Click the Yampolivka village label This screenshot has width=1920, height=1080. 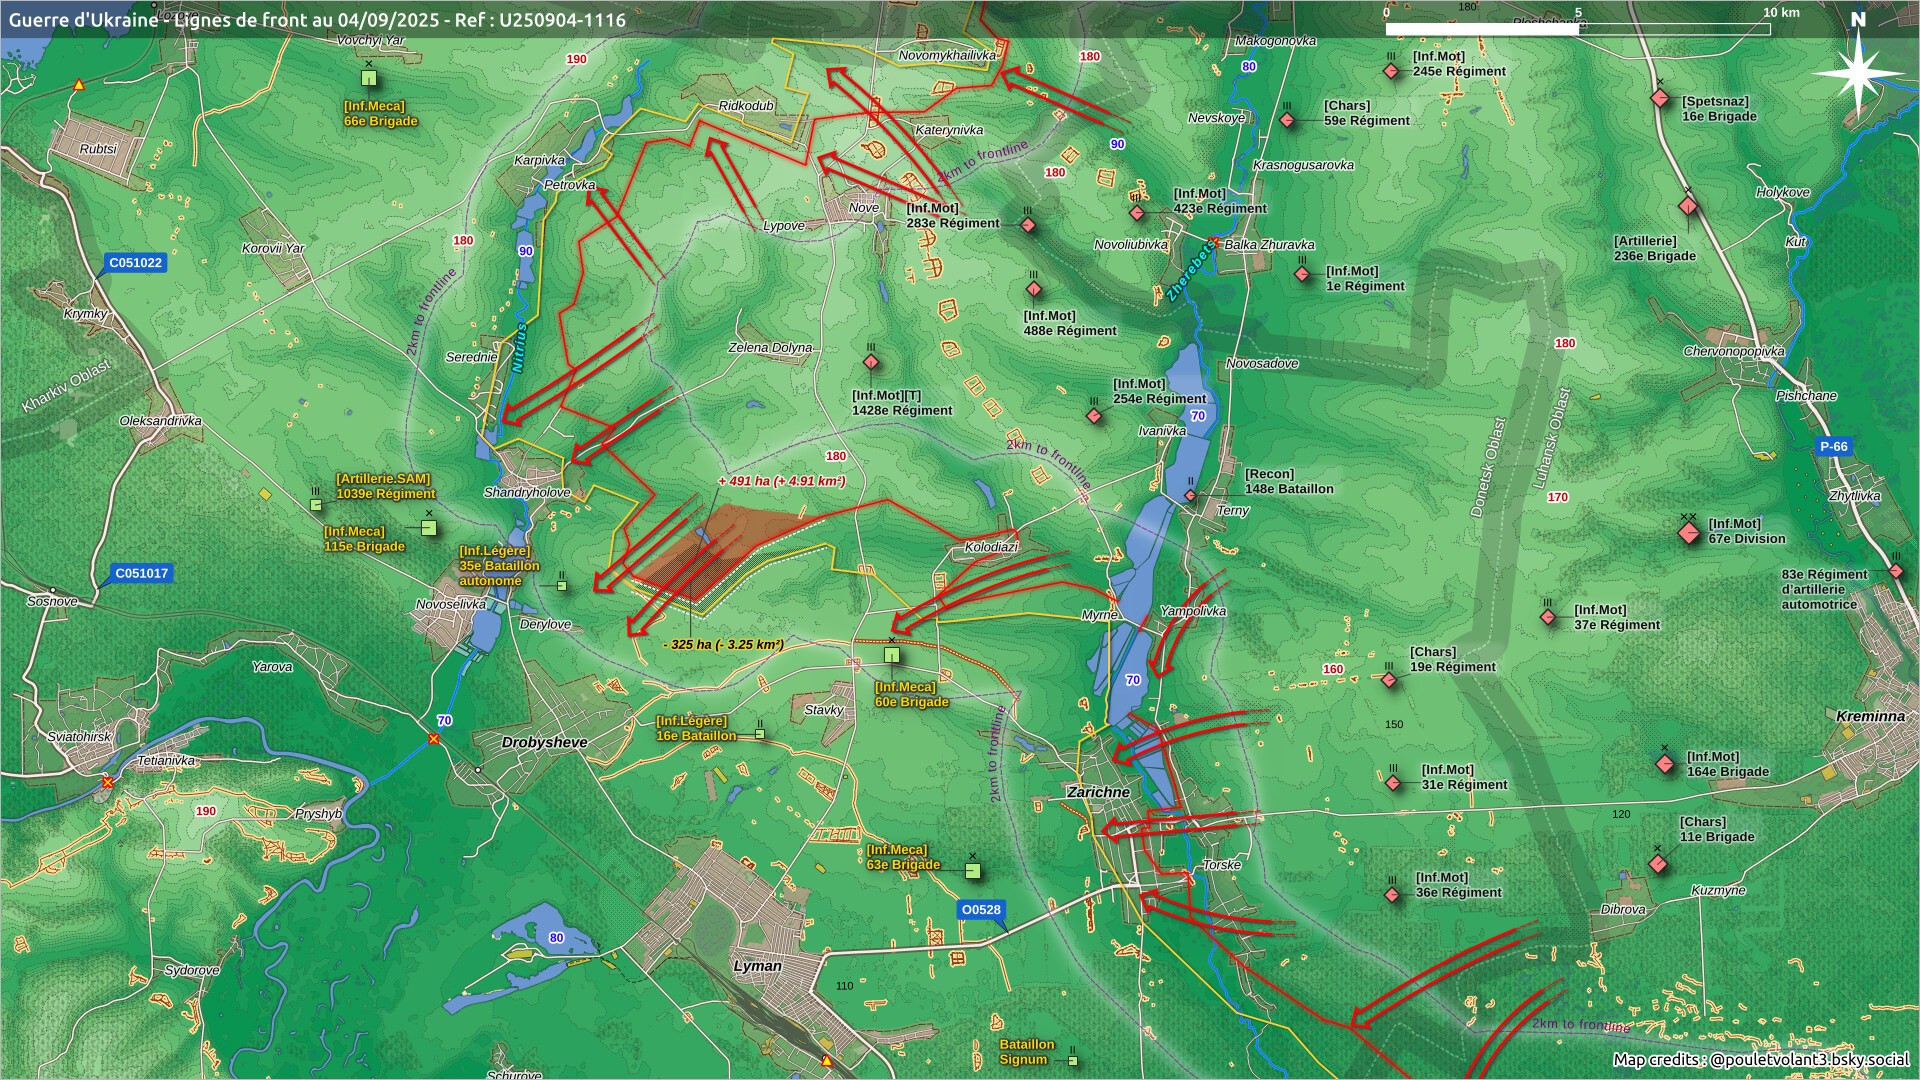click(1193, 611)
